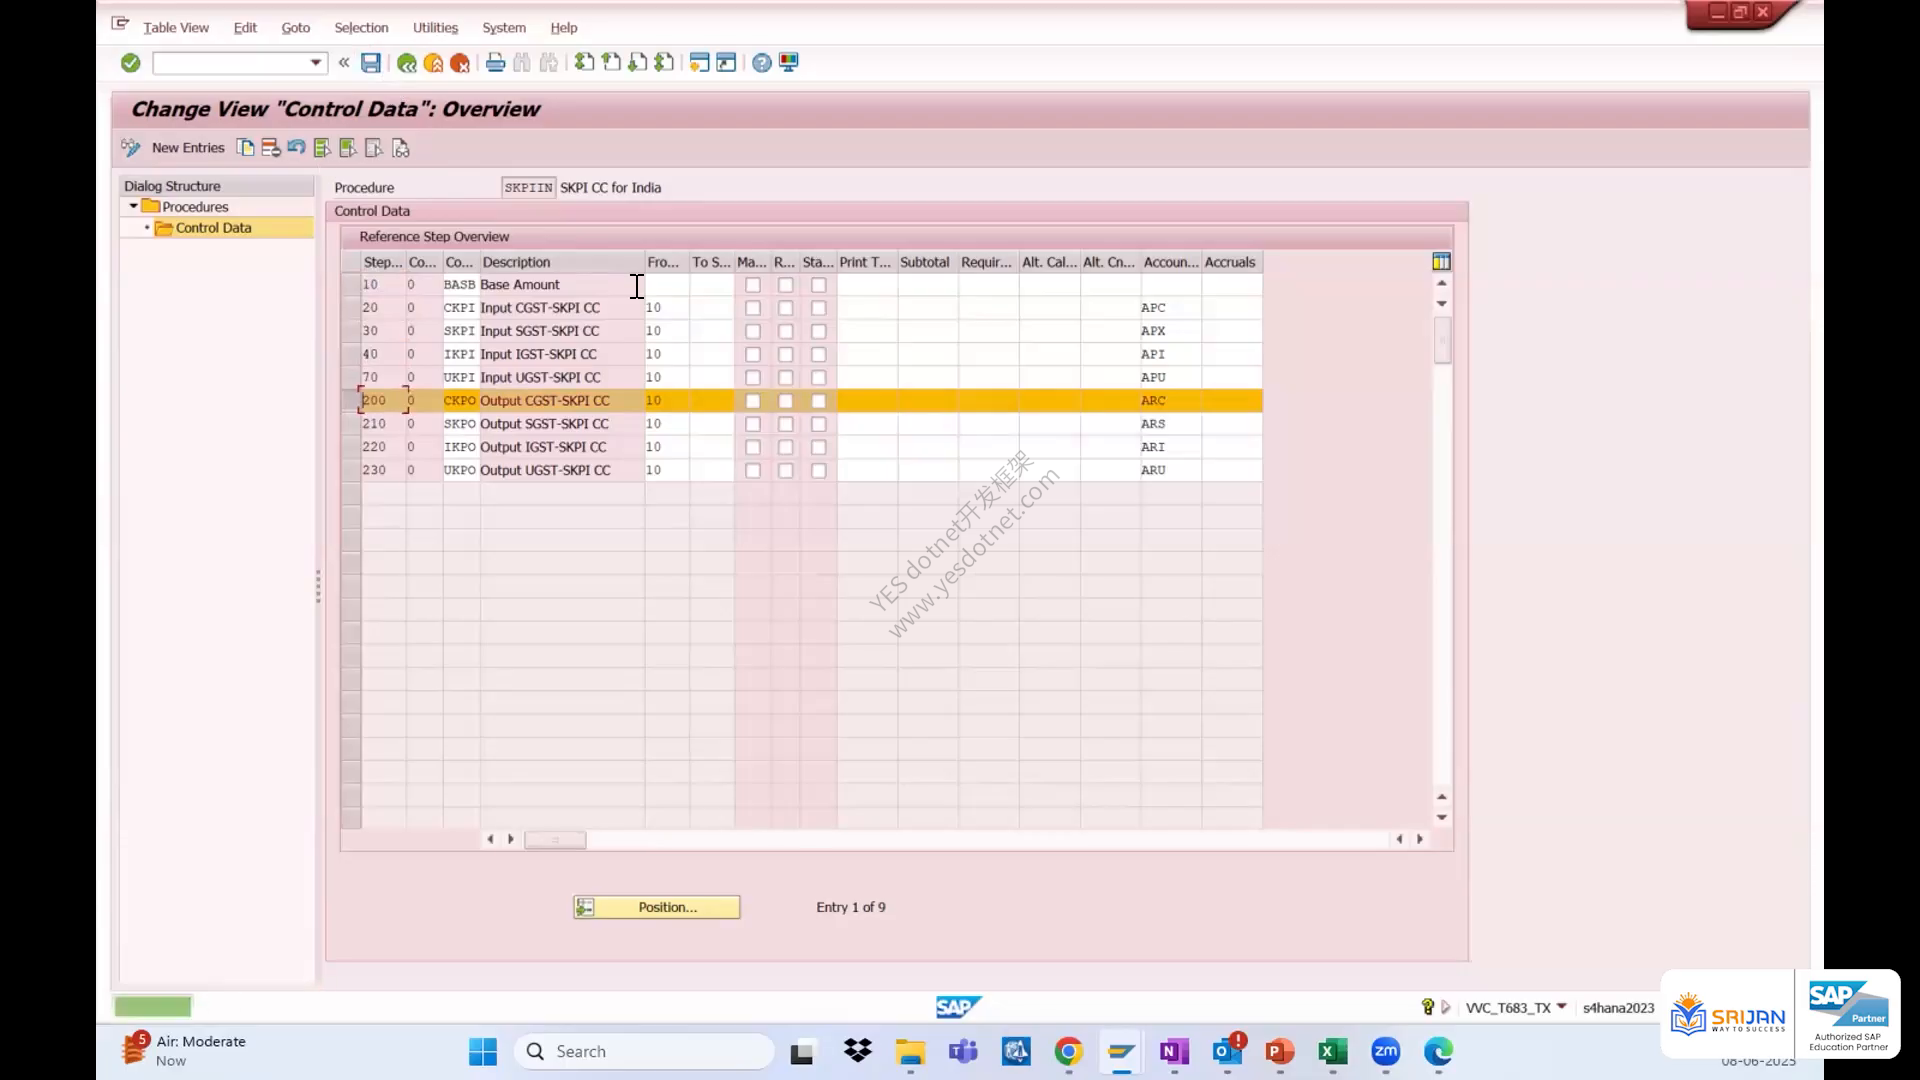This screenshot has width=1920, height=1080.
Task: Click the Previous Page icon
Action: pyautogui.click(x=611, y=63)
